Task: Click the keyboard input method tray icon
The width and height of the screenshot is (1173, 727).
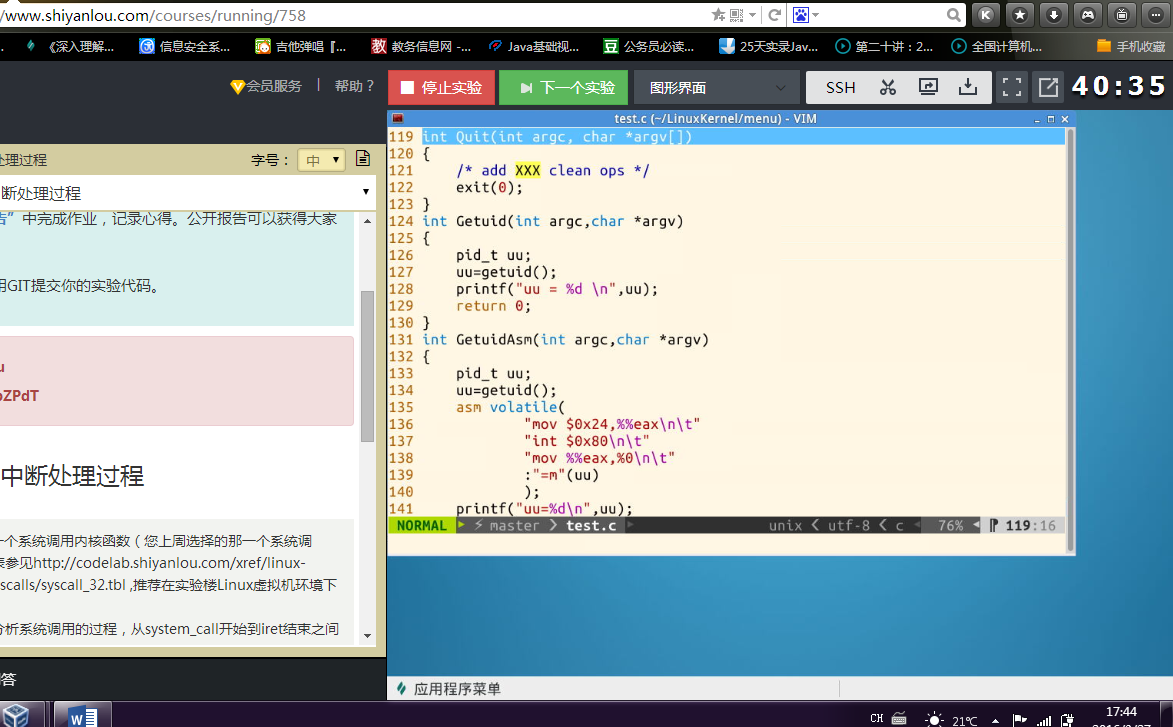Action: click(899, 719)
